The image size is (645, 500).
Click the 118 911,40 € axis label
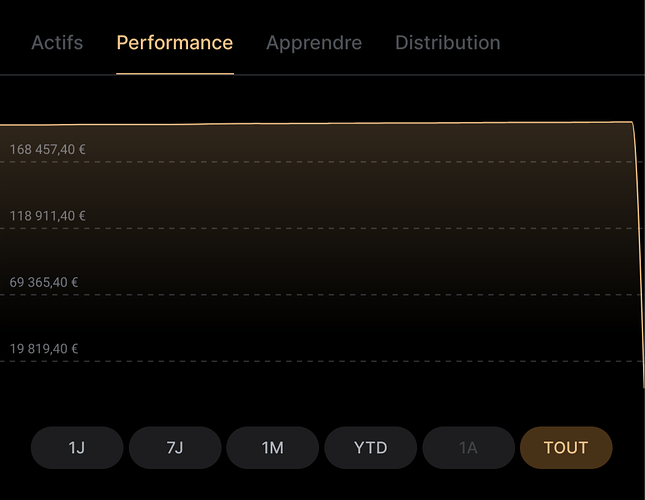[47, 216]
